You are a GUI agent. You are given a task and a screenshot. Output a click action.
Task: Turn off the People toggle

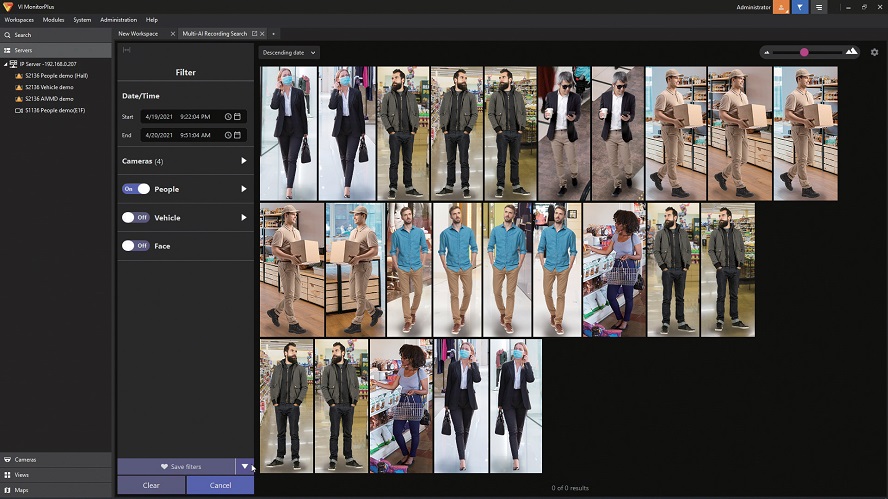click(x=136, y=189)
